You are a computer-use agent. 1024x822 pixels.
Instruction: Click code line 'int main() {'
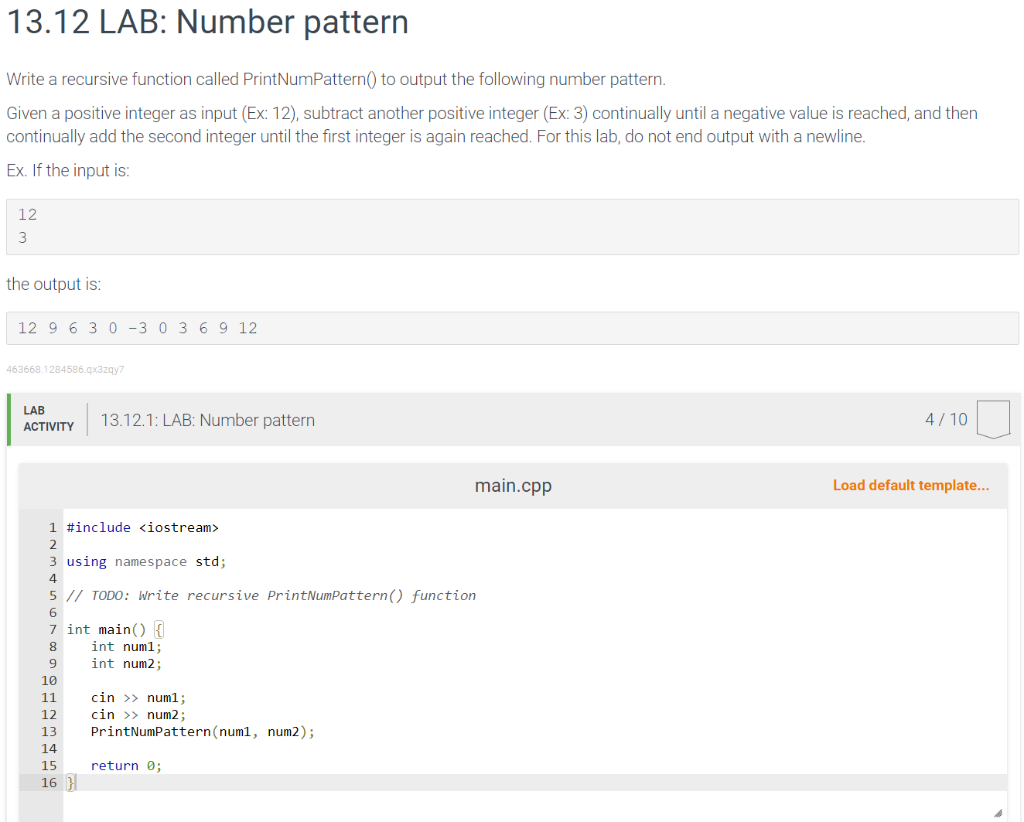pyautogui.click(x=115, y=629)
